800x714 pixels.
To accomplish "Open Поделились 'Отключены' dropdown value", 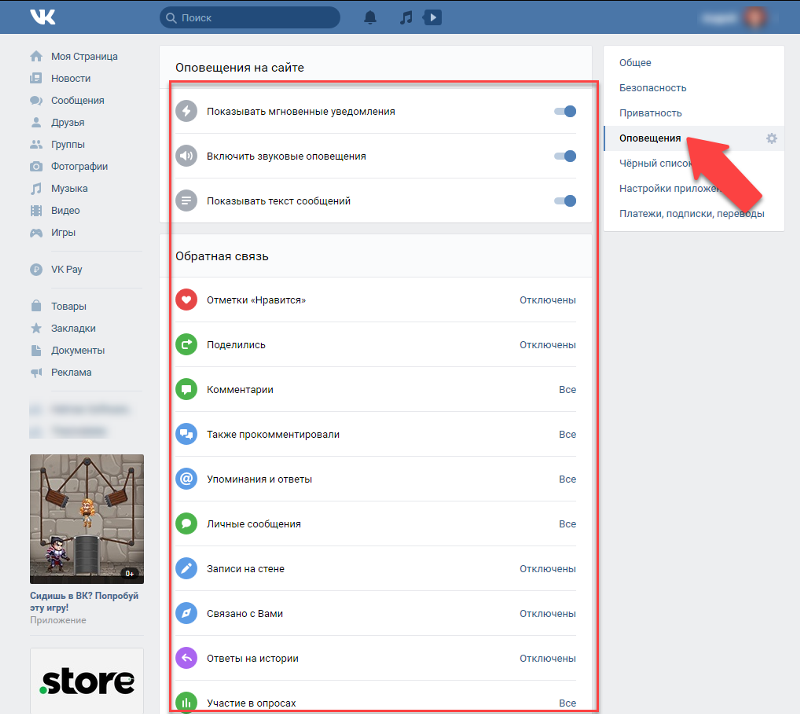I will 547,345.
